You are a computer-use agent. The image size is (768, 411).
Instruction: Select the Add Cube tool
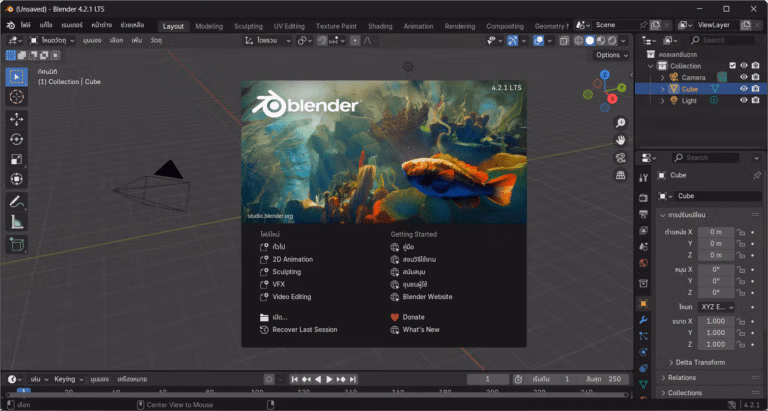(x=17, y=244)
